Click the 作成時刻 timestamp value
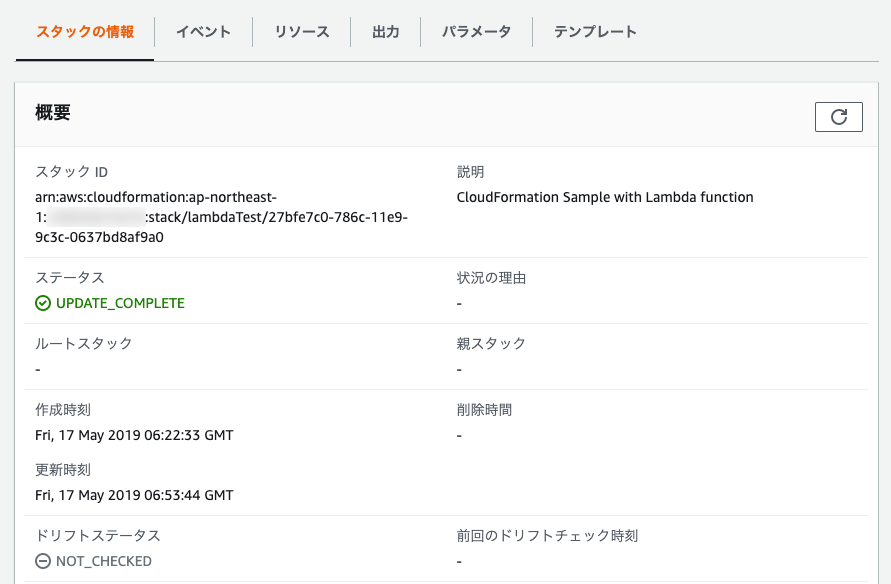This screenshot has height=584, width=891. pyautogui.click(x=133, y=435)
